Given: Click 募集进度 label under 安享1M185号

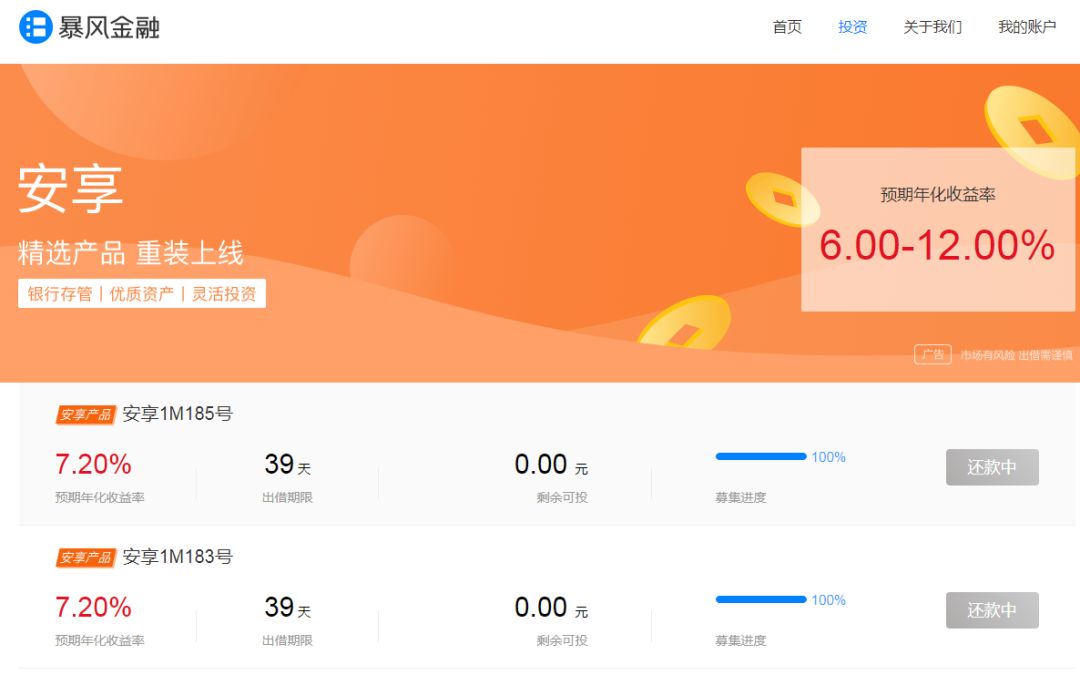Looking at the screenshot, I should (741, 497).
